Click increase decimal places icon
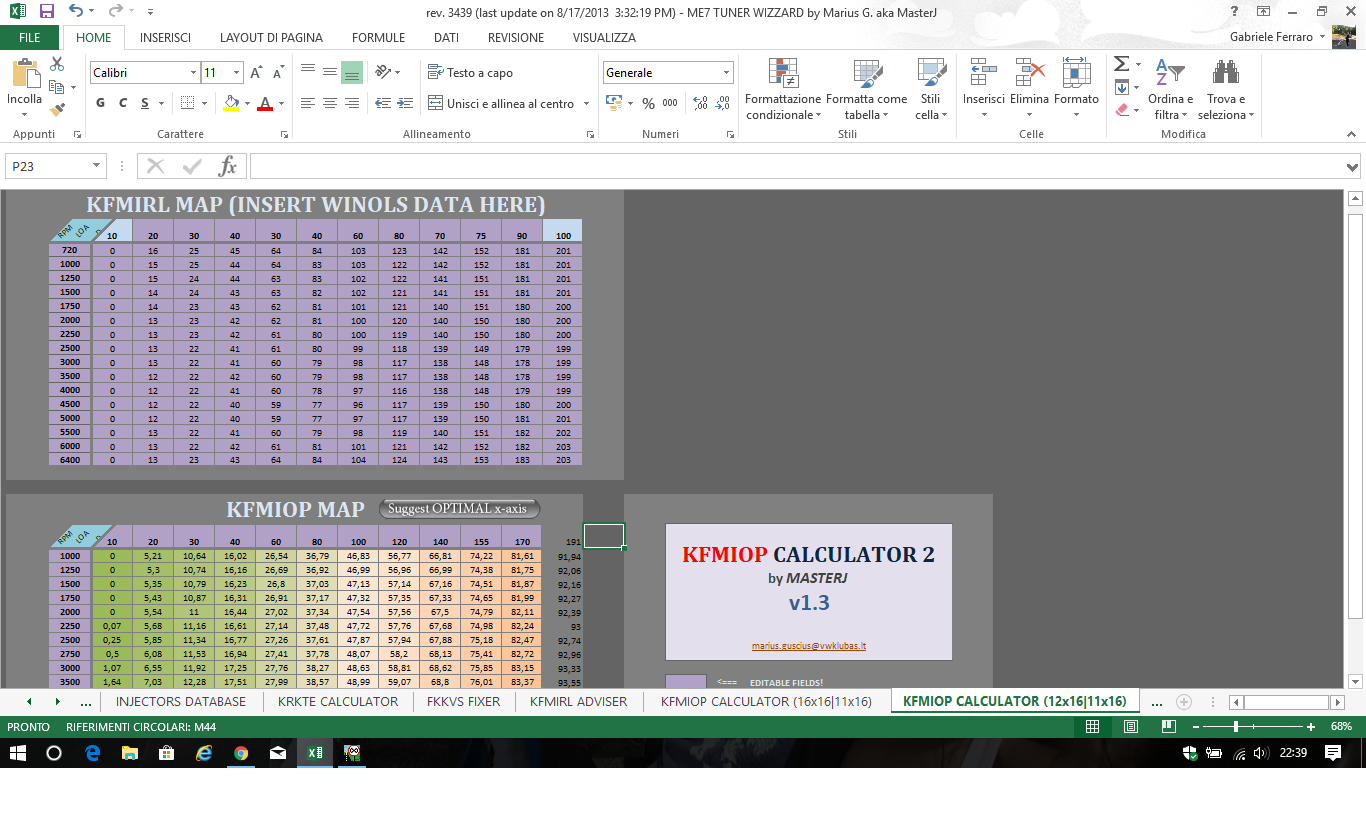Screen dimensions: 1366x833 click(x=700, y=103)
